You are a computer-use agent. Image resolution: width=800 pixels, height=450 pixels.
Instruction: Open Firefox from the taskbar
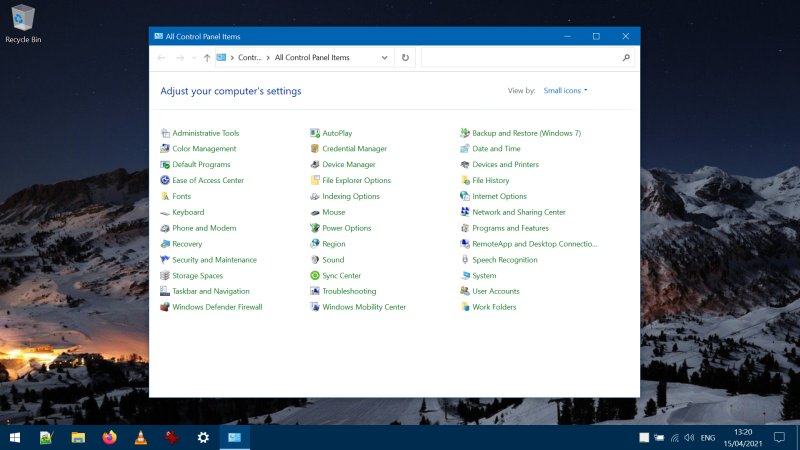point(109,437)
